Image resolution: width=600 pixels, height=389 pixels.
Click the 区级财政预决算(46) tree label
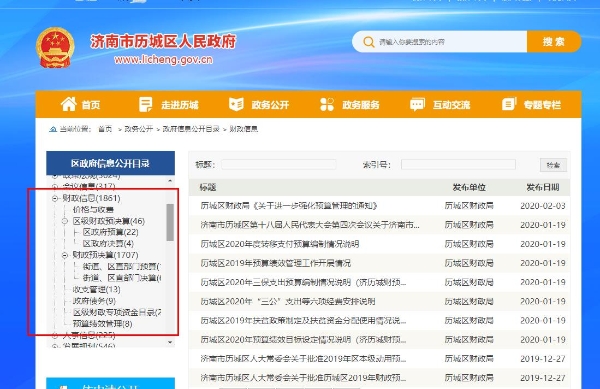click(109, 221)
